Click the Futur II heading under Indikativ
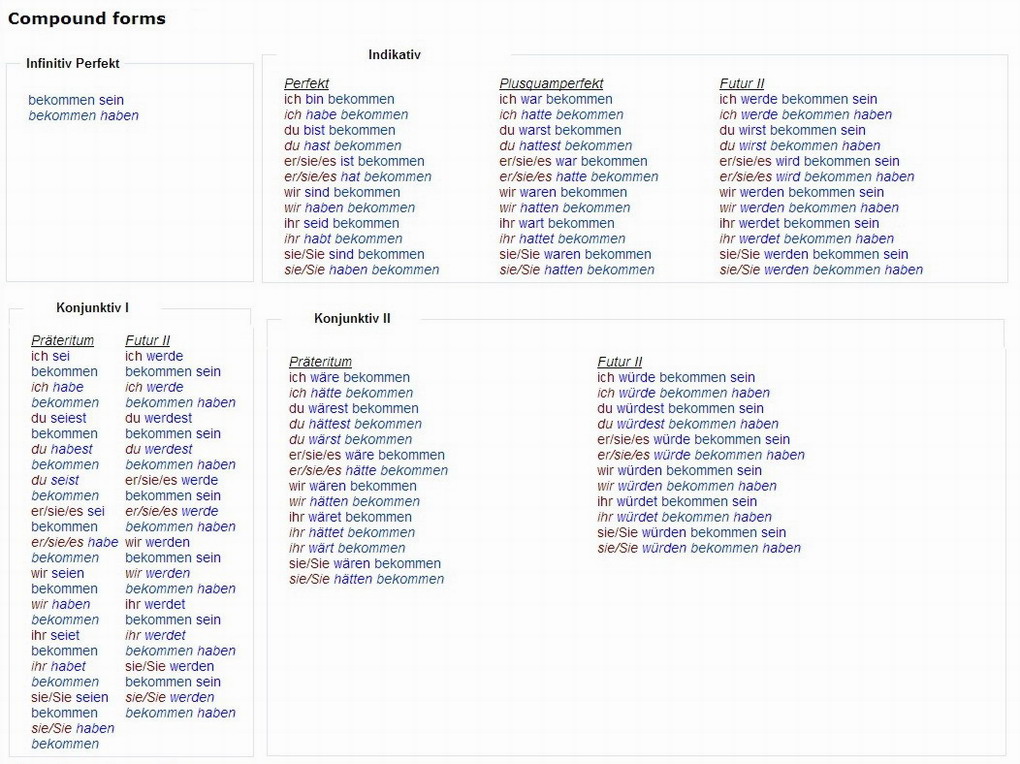1020x764 pixels. 741,84
